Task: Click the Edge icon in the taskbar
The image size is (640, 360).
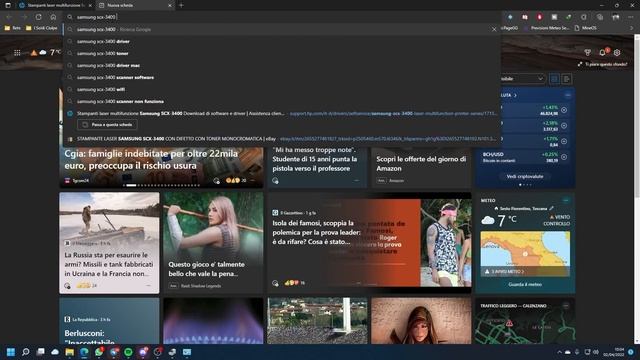Action: [x=84, y=352]
